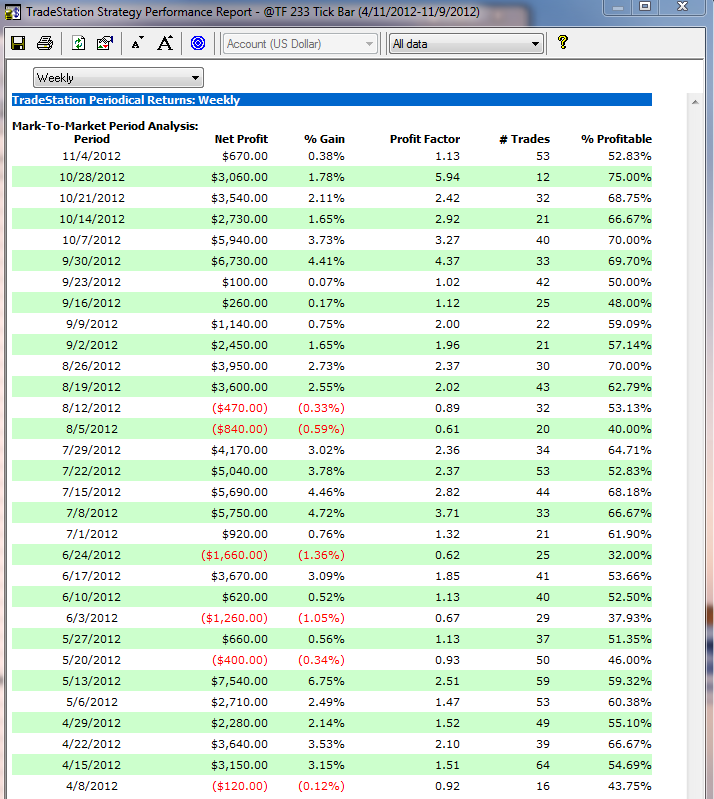Select the 5/27/2012 period cell
This screenshot has height=799, width=714.
pos(92,639)
